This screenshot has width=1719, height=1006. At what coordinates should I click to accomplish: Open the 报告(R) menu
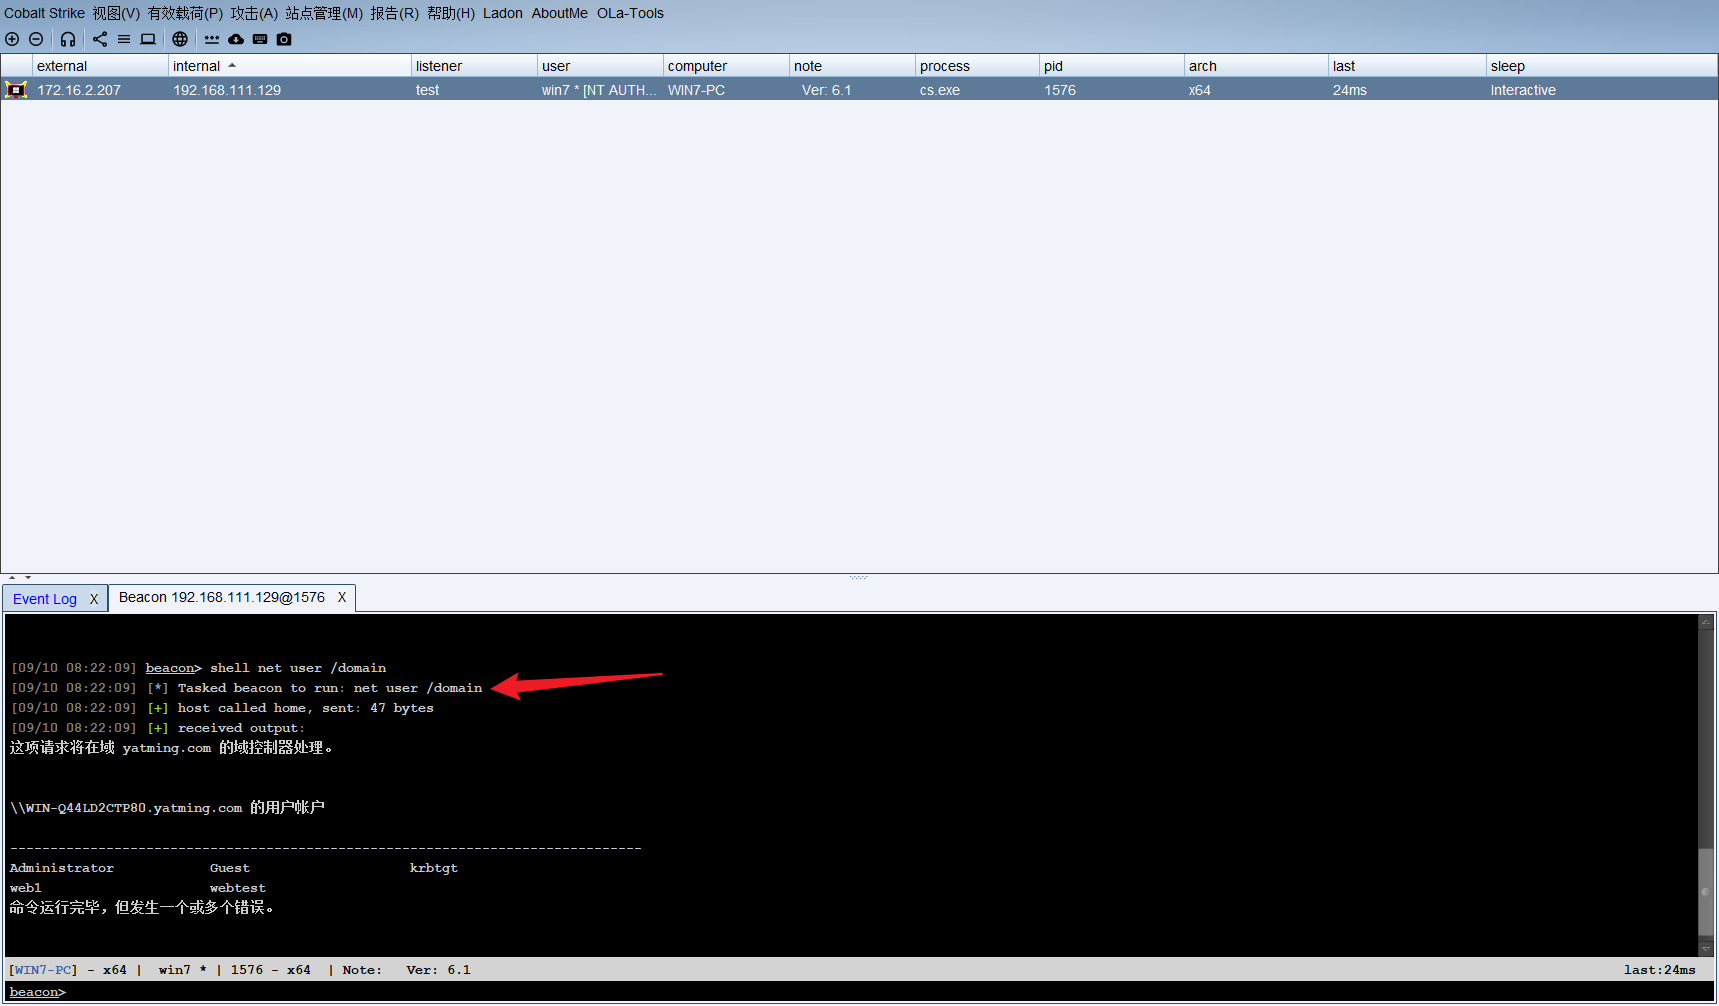pos(394,13)
